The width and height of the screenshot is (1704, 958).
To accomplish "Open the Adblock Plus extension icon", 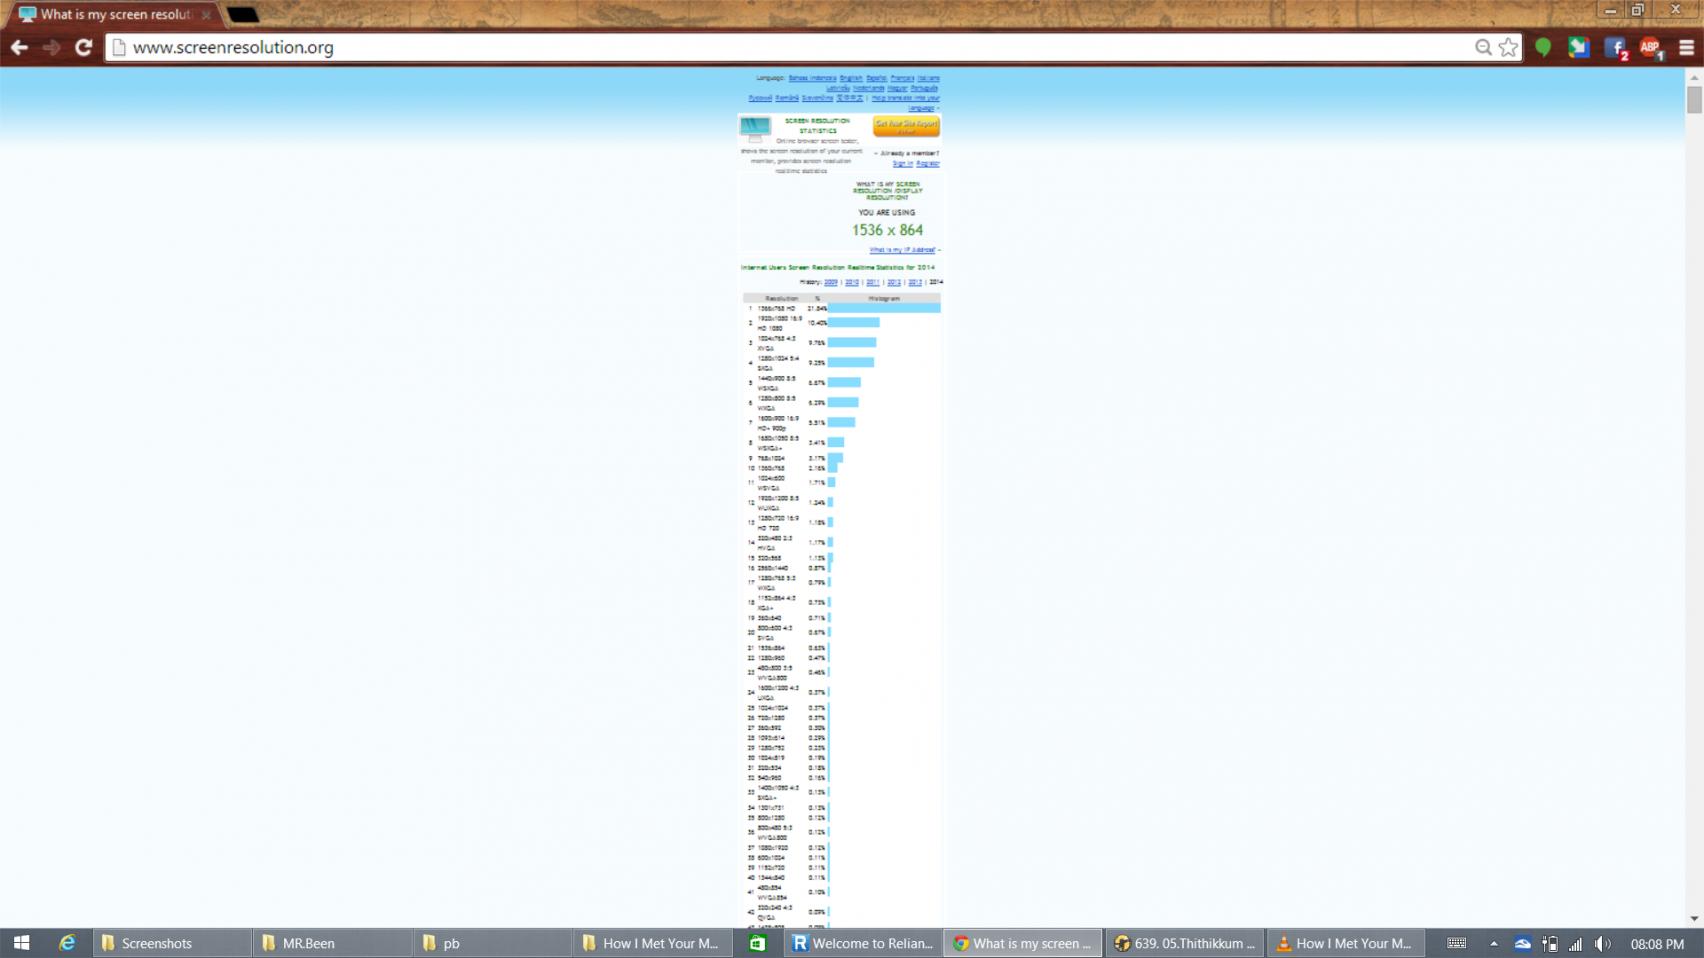I will coord(1650,47).
